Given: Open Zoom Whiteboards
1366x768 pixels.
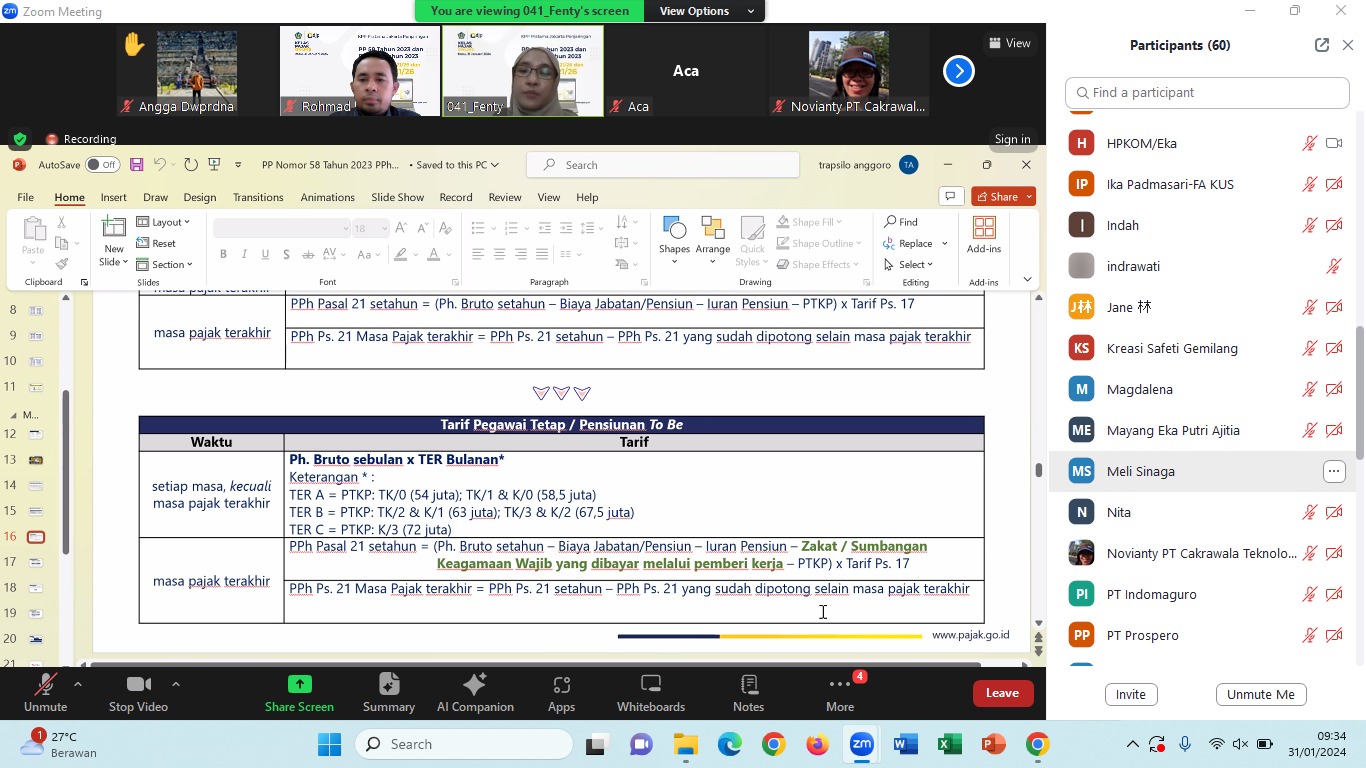Looking at the screenshot, I should 651,685.
